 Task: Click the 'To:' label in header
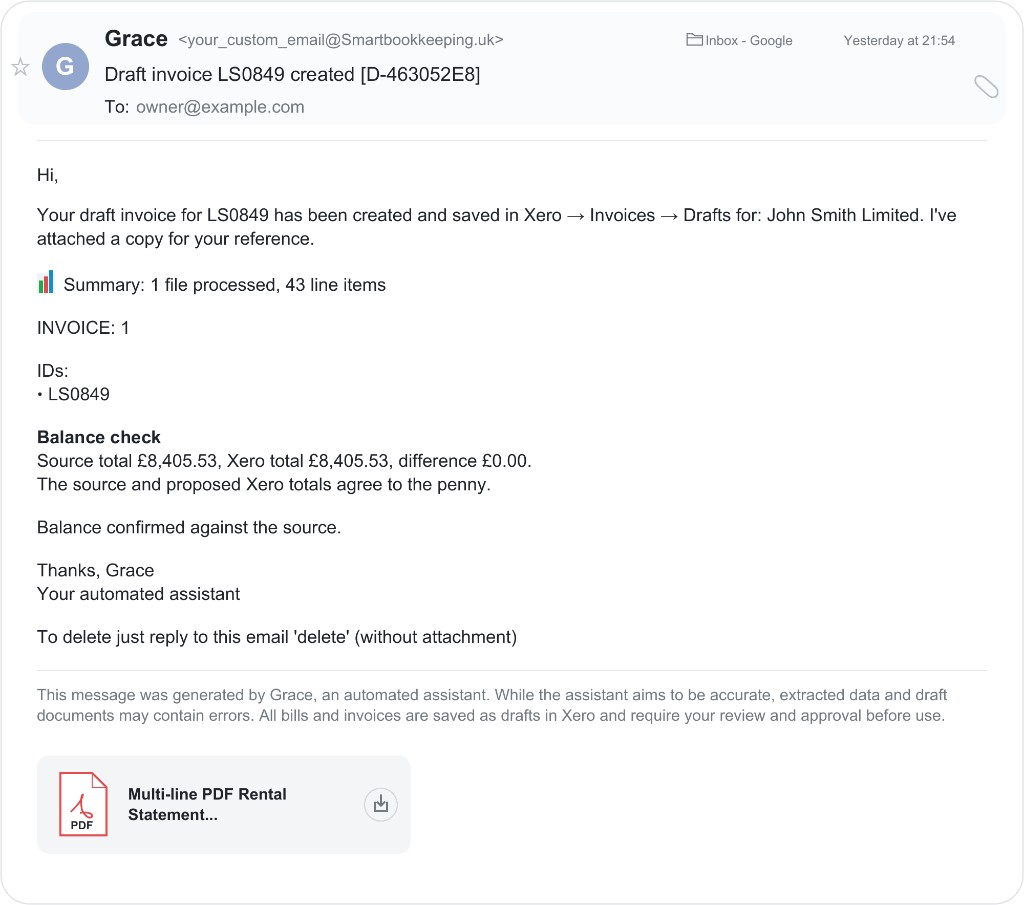pyautogui.click(x=117, y=107)
